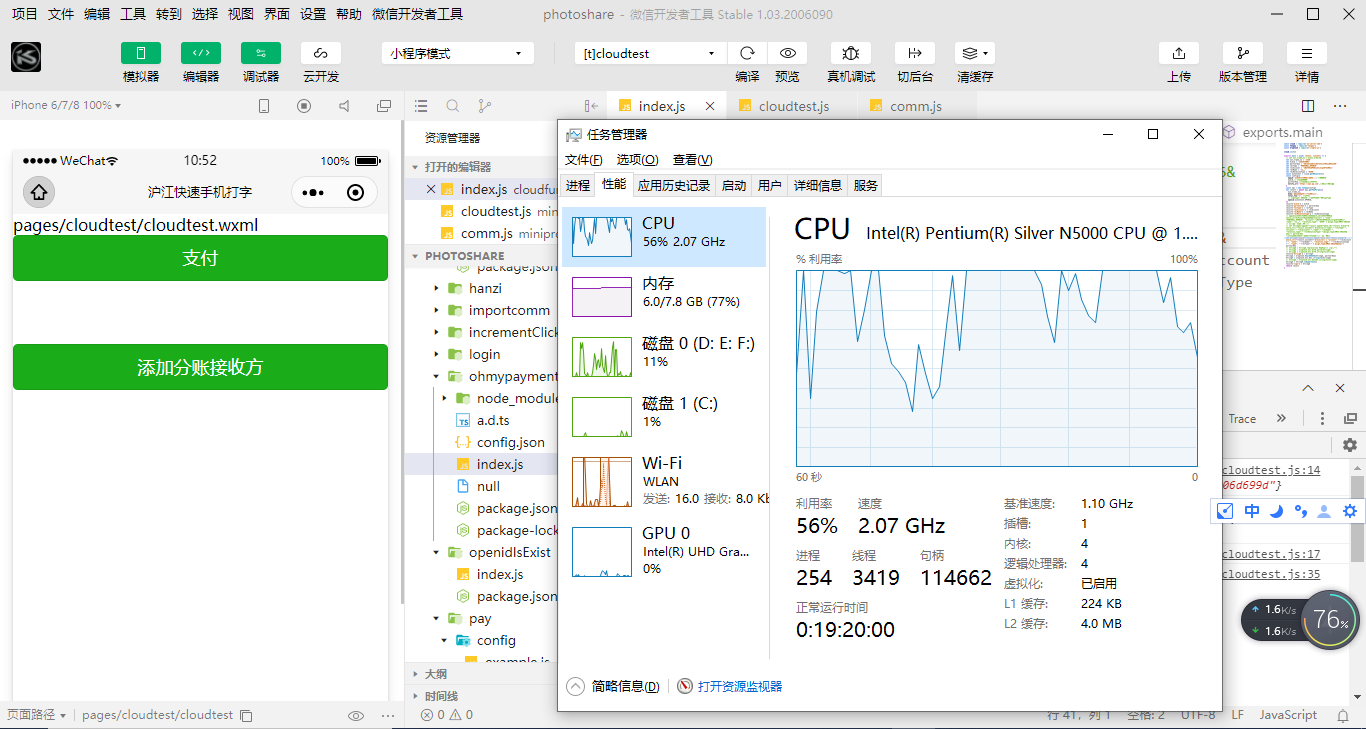This screenshot has width=1366, height=729.
Task: Open Task Manager 选项(O) menu
Action: coord(637,160)
